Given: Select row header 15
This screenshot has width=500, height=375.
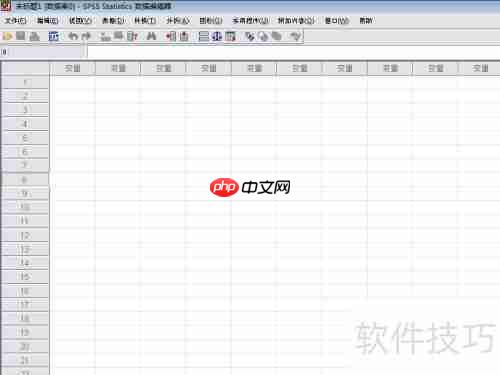Looking at the screenshot, I should coord(25,277).
